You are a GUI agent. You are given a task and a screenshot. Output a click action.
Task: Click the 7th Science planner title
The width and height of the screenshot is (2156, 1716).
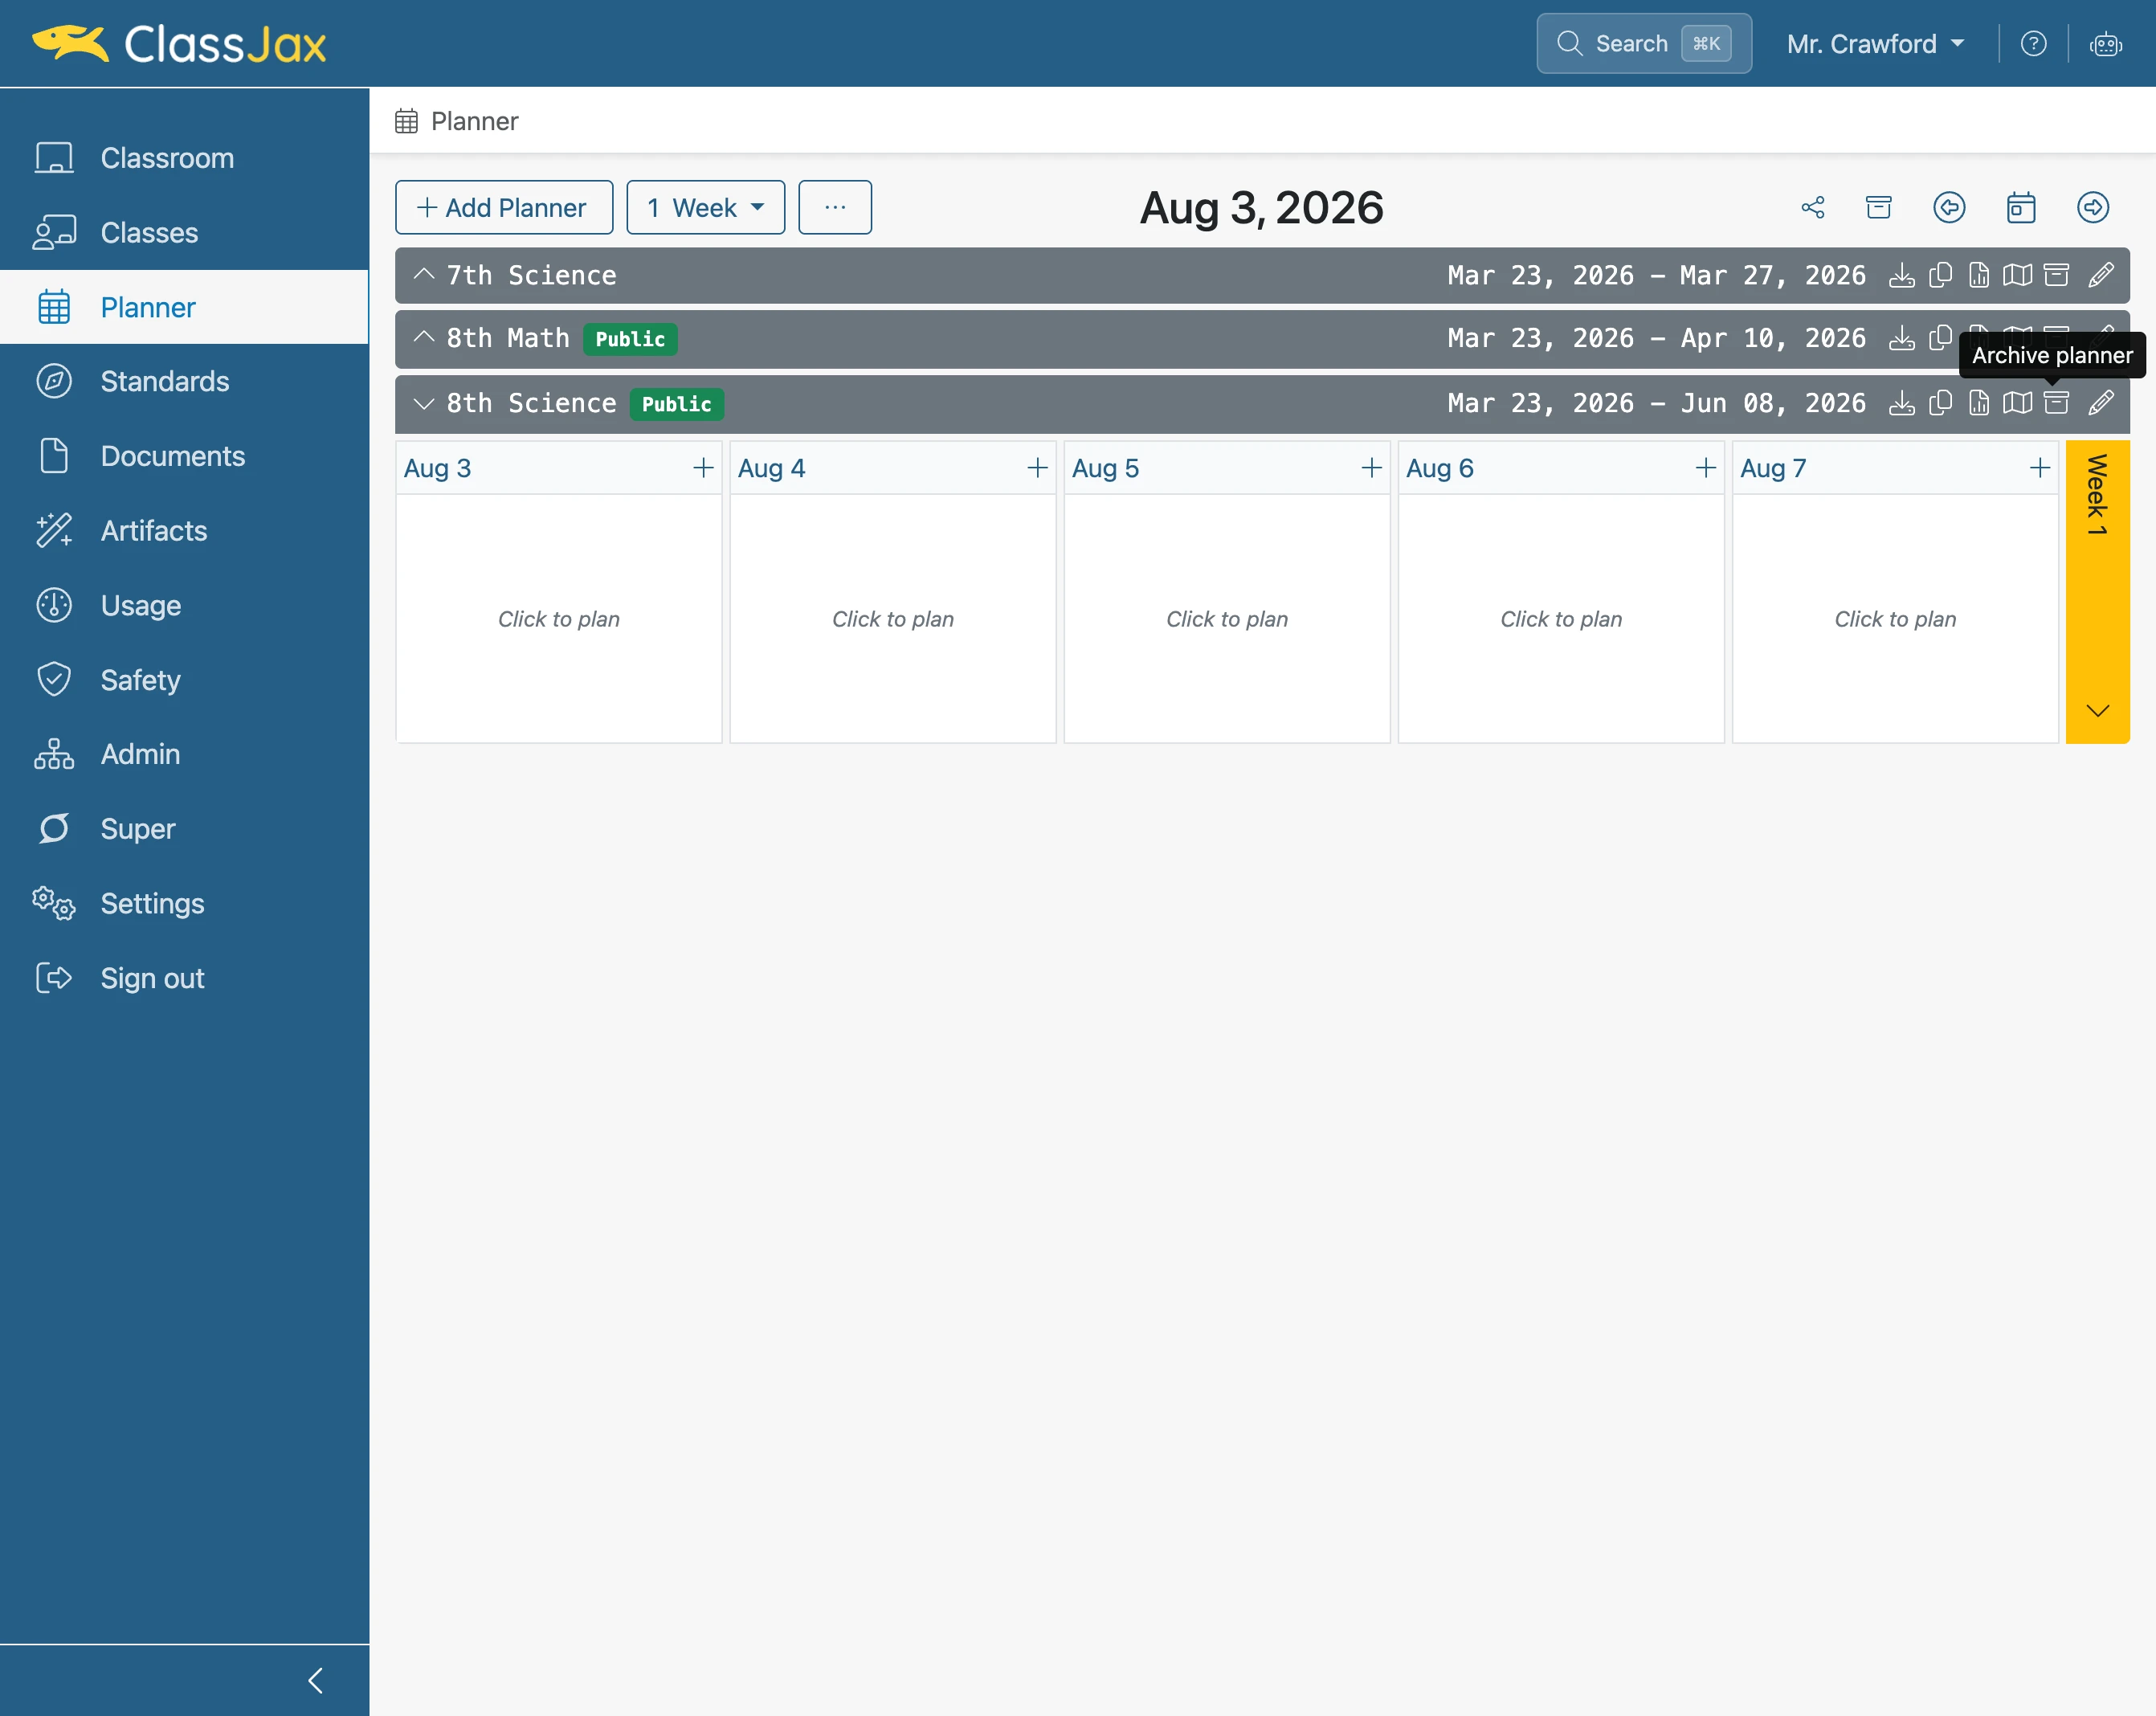531,275
